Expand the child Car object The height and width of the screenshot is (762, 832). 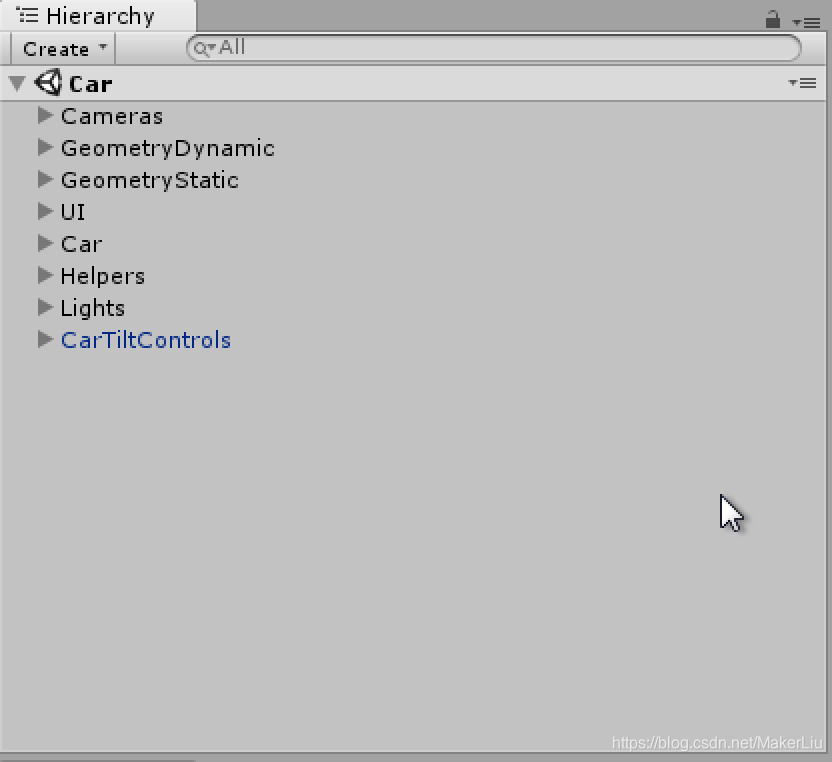click(46, 243)
